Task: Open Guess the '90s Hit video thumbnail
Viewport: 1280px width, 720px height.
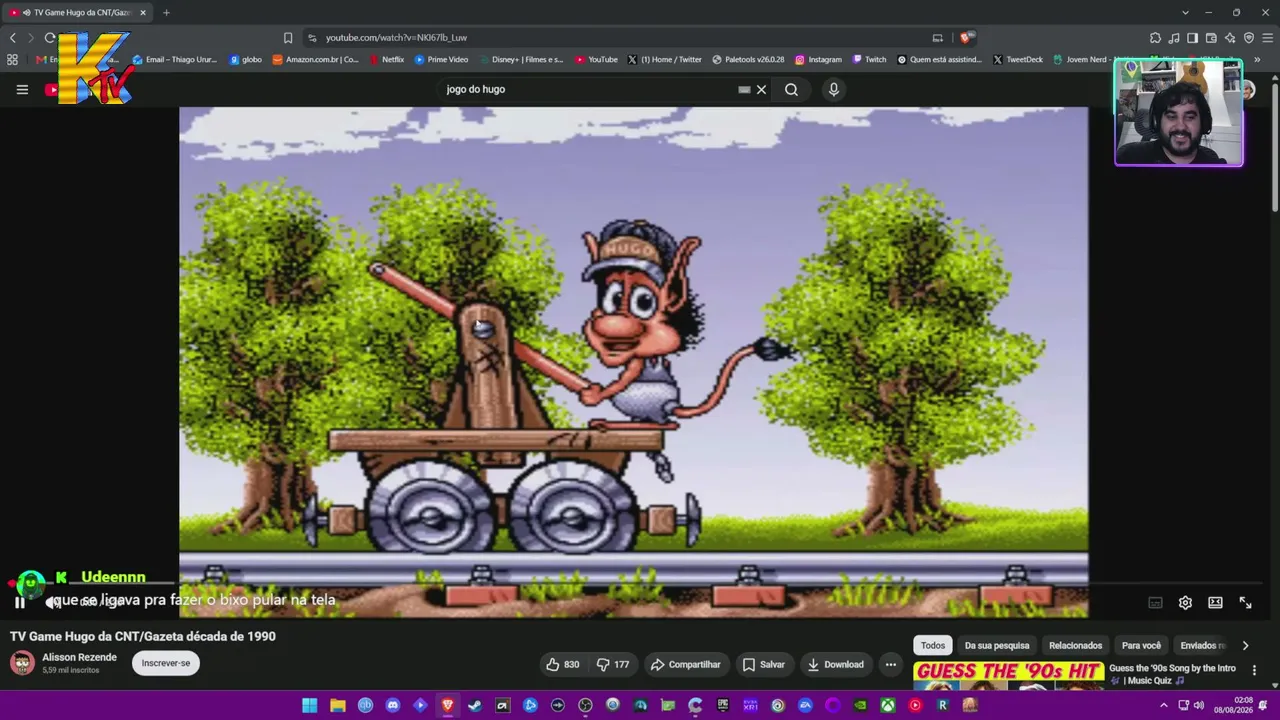Action: (x=1008, y=676)
